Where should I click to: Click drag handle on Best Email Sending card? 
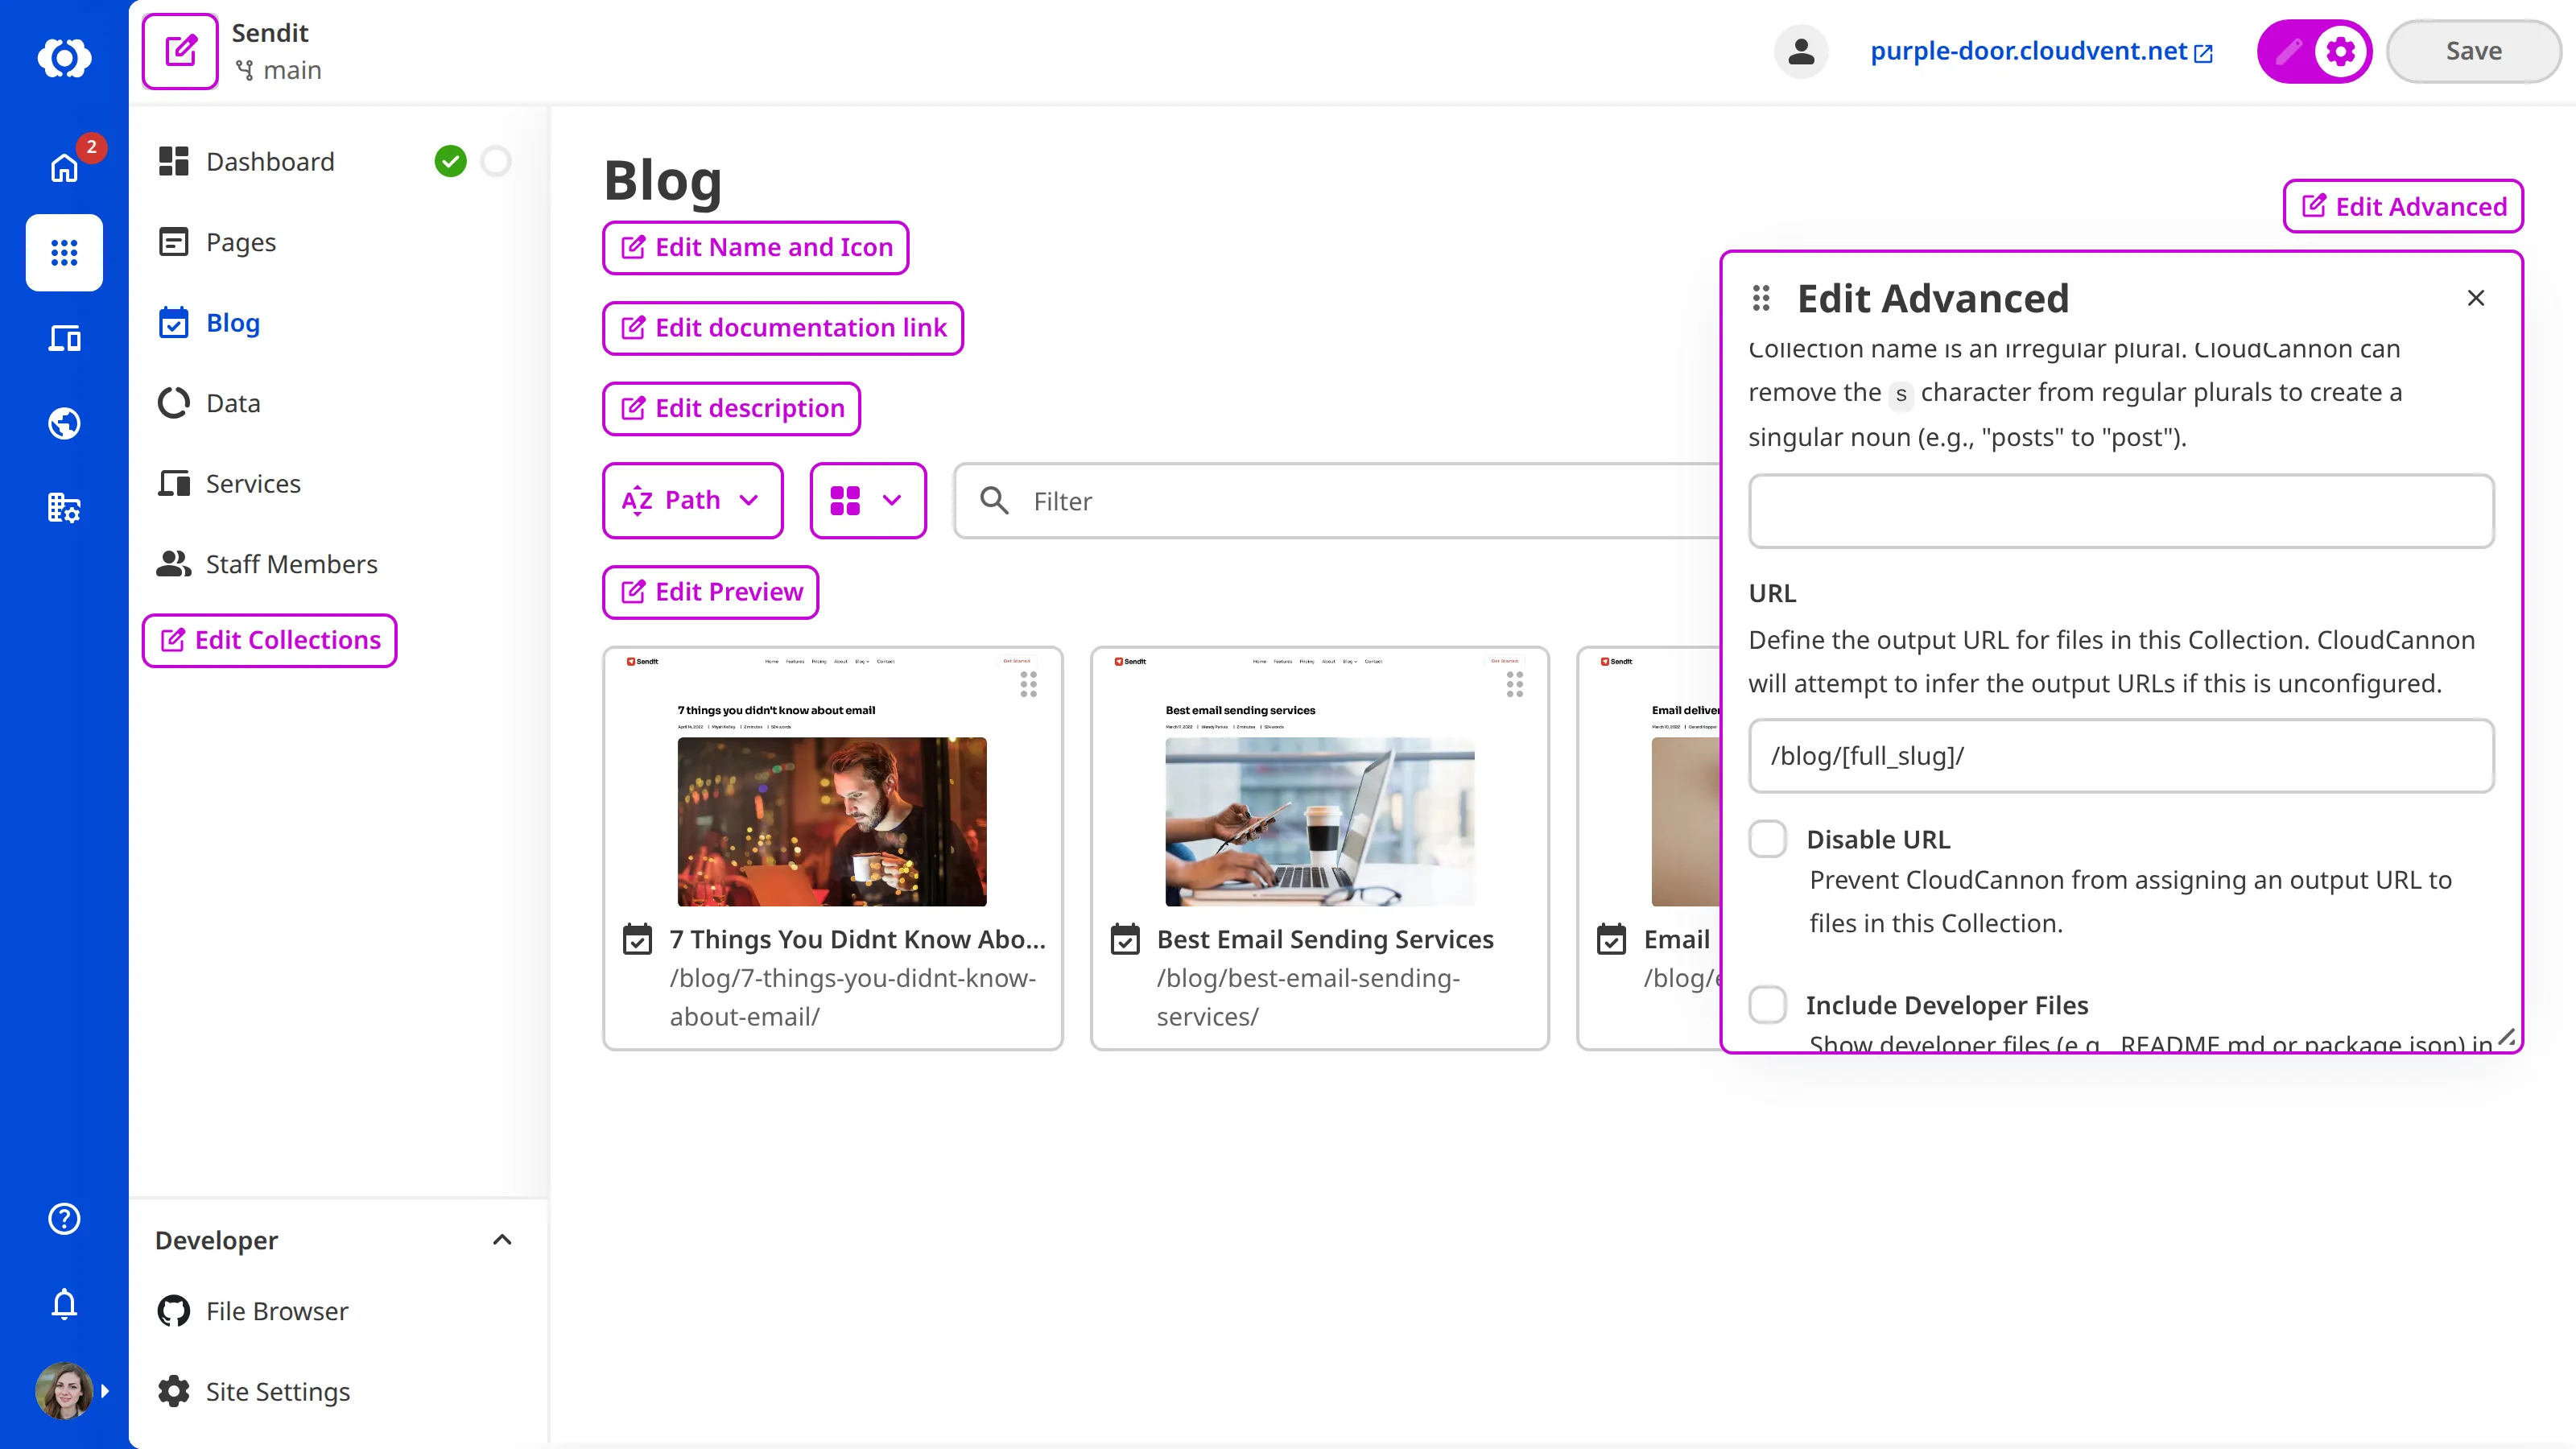coord(1515,684)
